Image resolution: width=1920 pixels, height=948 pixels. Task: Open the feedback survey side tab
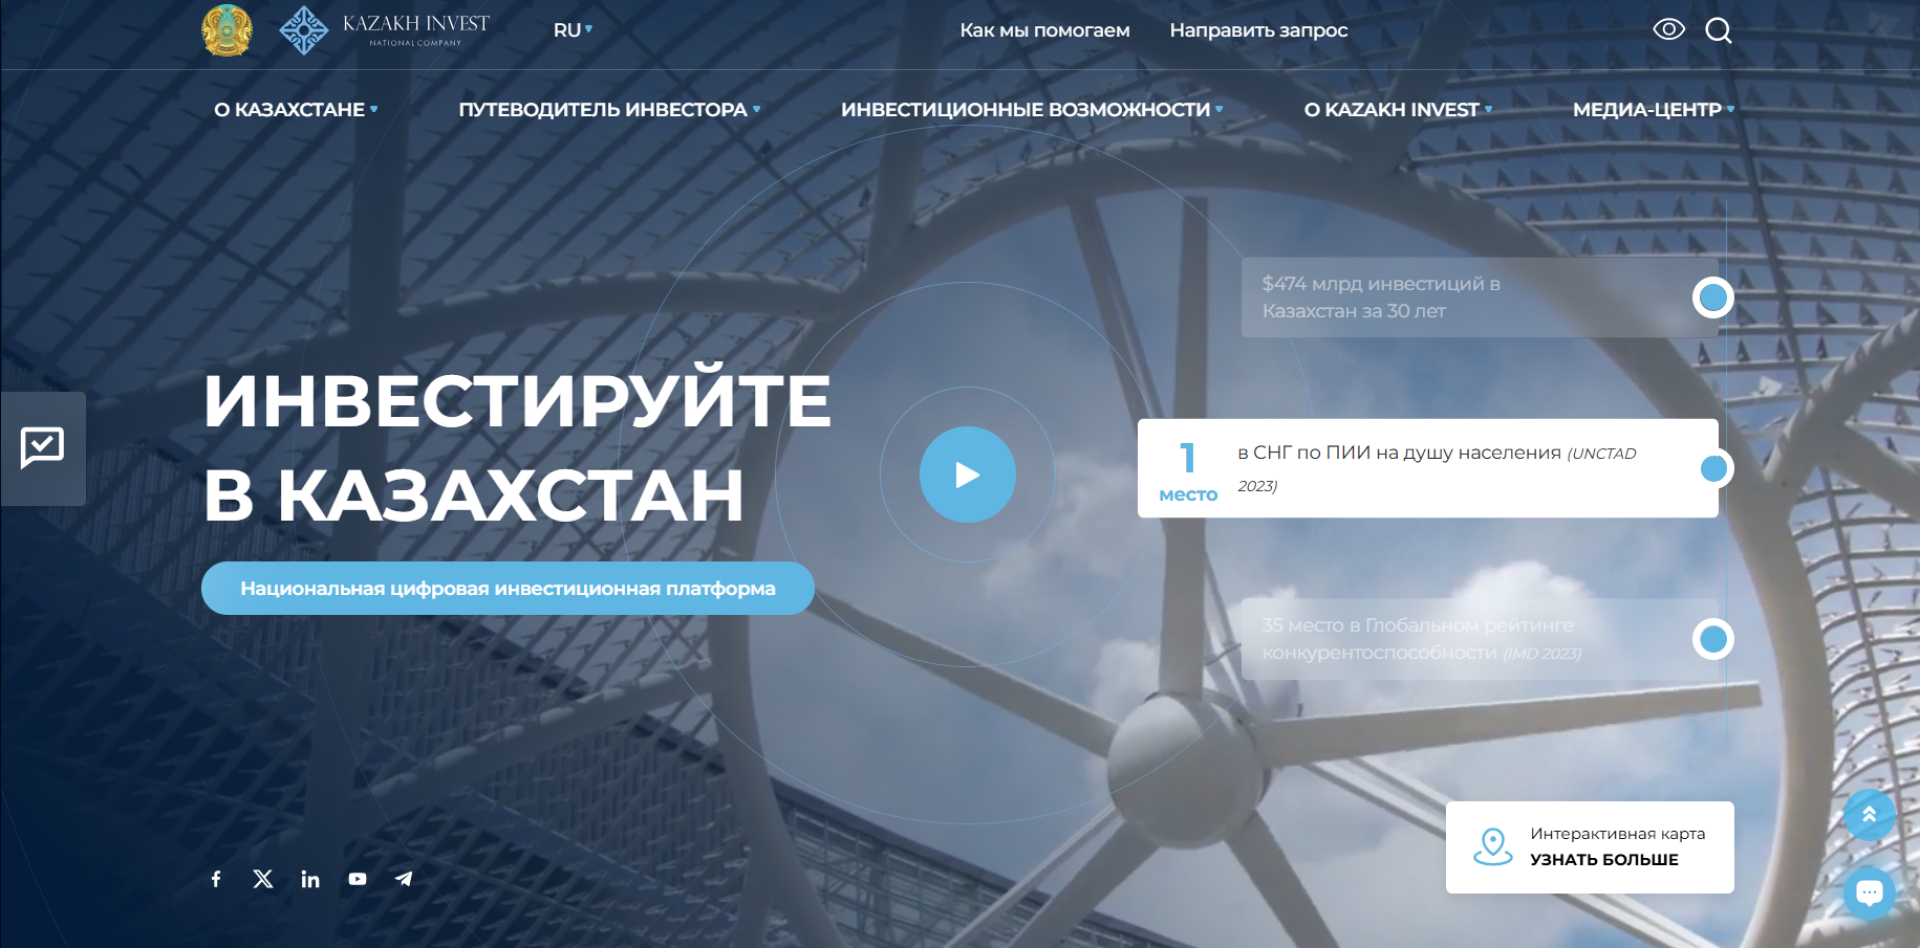(x=43, y=448)
